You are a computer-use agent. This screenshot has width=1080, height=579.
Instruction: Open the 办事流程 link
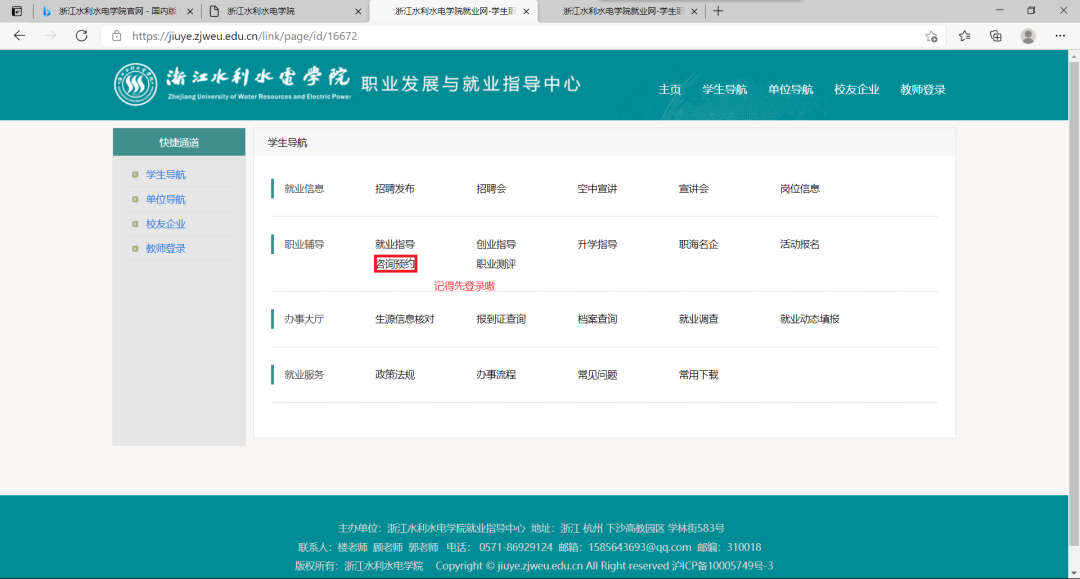[496, 375]
